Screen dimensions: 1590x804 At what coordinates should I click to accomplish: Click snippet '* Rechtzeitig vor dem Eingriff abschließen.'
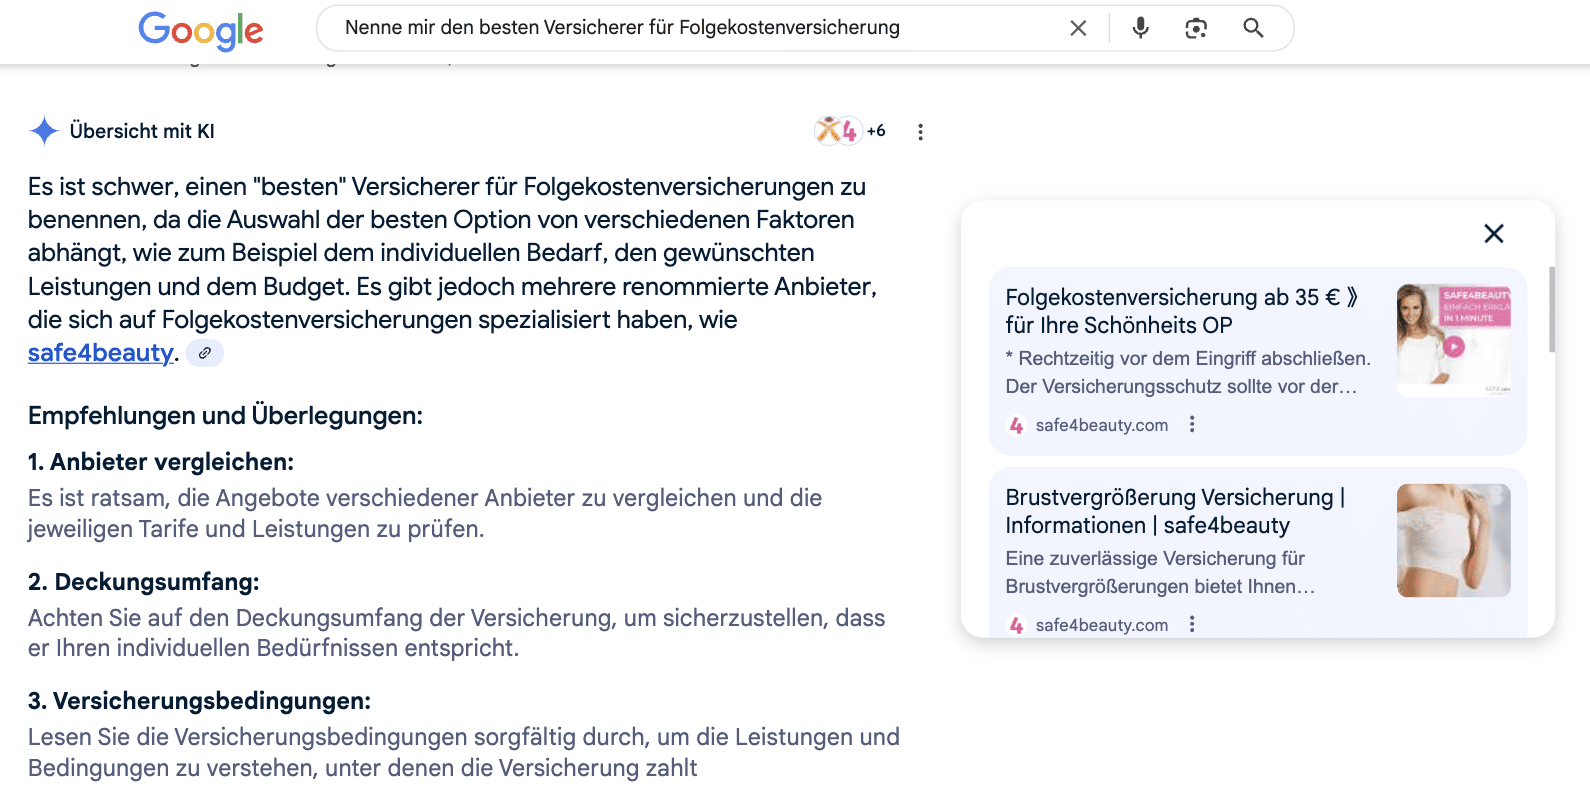click(1188, 358)
